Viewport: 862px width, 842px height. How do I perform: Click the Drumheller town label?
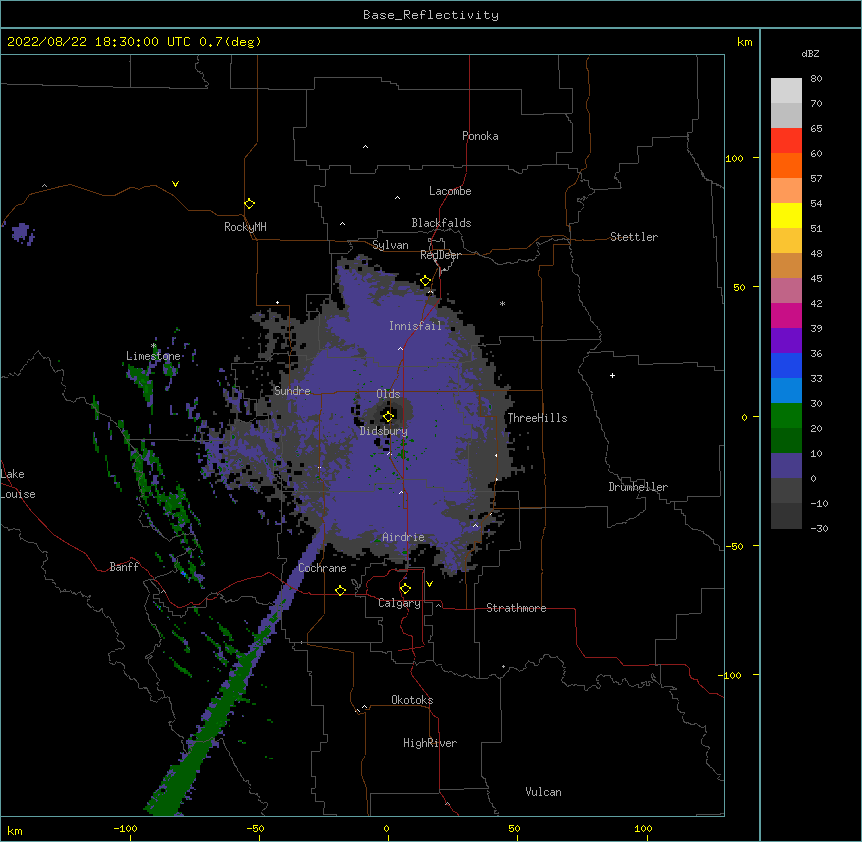pyautogui.click(x=638, y=487)
